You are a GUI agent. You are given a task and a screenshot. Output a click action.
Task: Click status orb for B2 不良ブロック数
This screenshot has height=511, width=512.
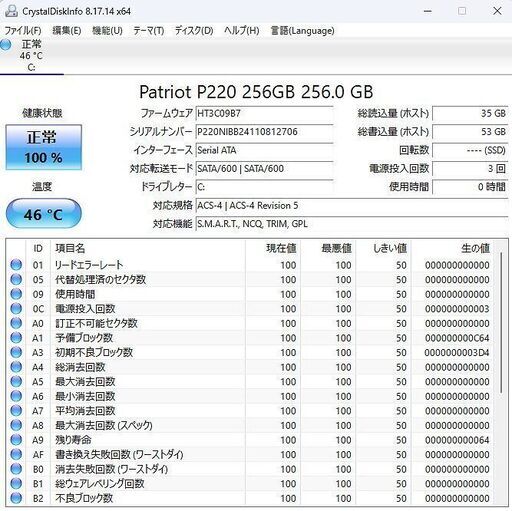(16, 498)
